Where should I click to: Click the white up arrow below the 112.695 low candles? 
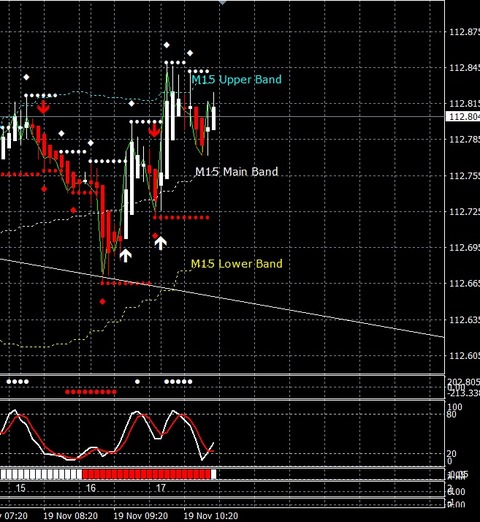(x=125, y=255)
